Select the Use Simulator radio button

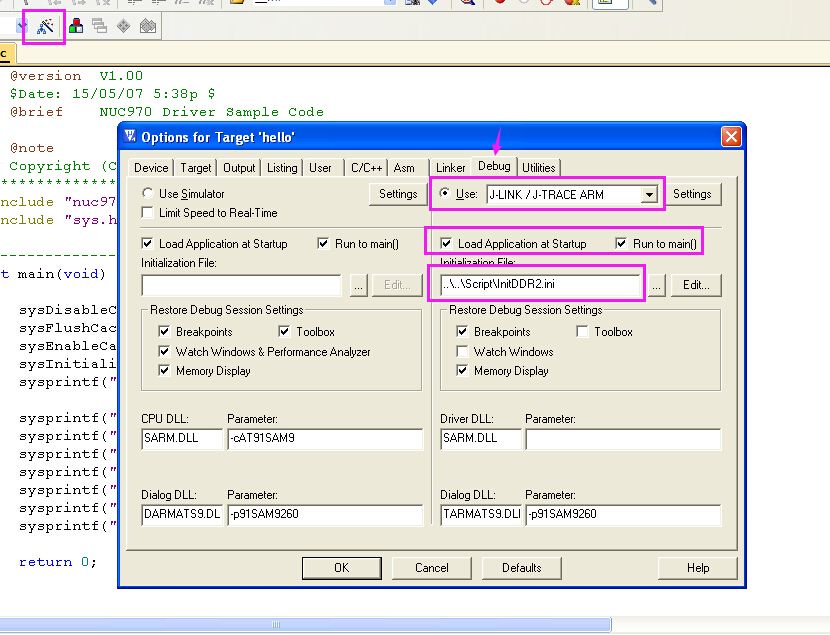point(148,194)
